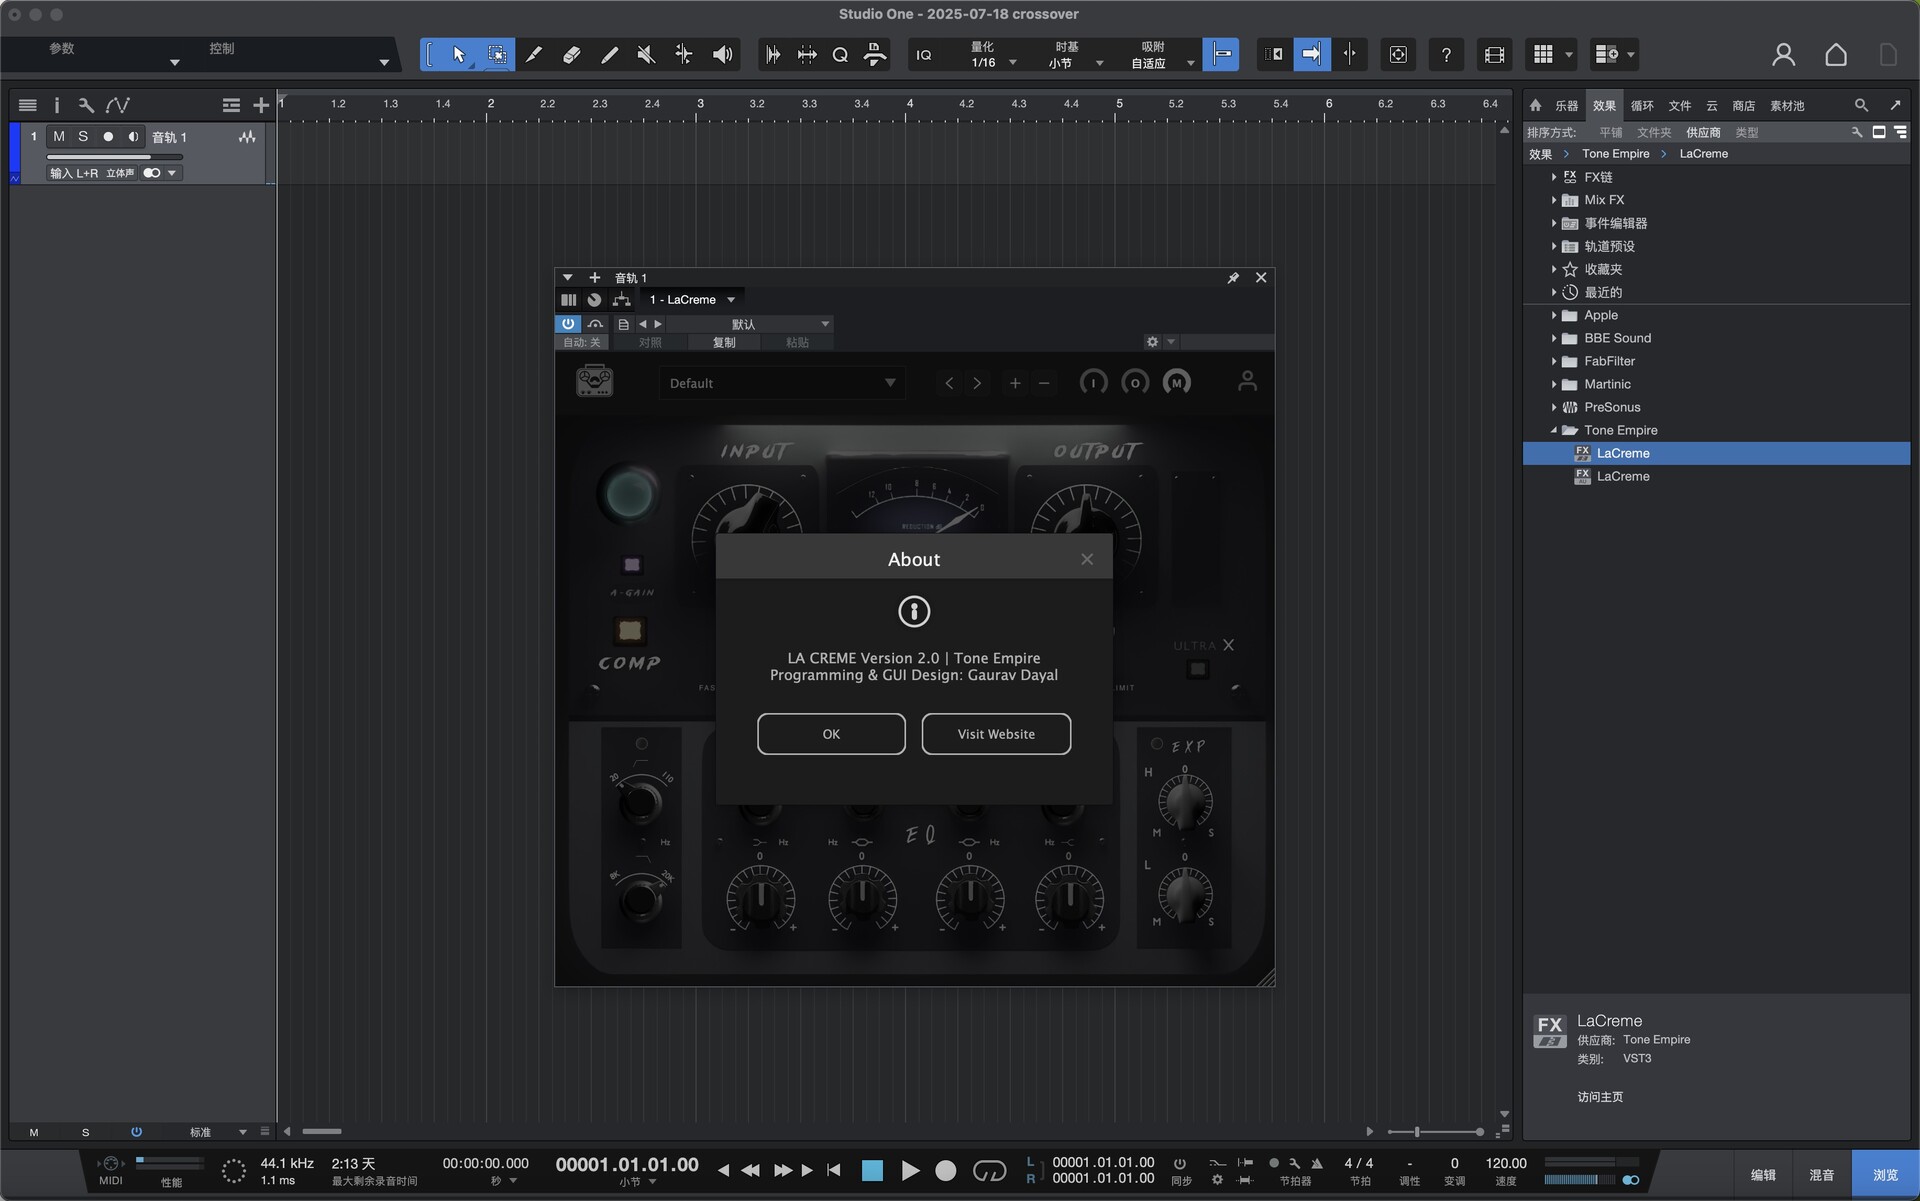Solo track 1 with S button

point(83,137)
